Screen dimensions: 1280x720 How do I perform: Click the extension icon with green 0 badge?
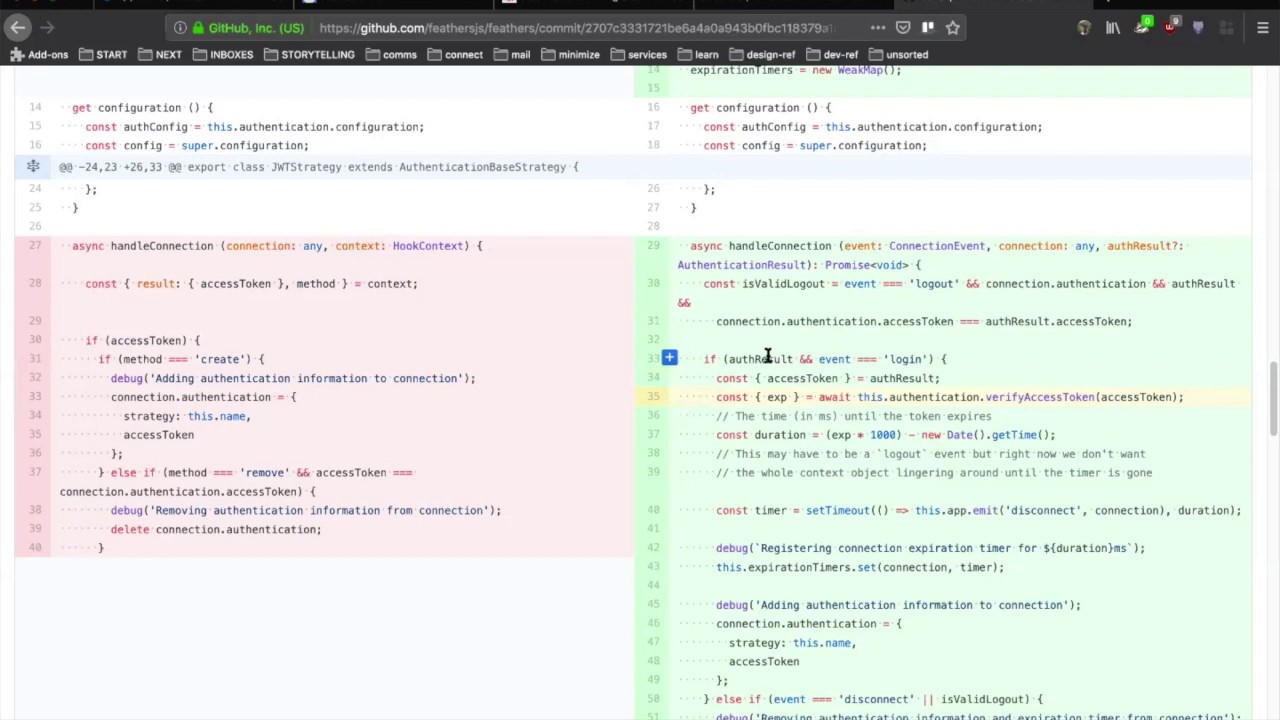coord(1142,27)
